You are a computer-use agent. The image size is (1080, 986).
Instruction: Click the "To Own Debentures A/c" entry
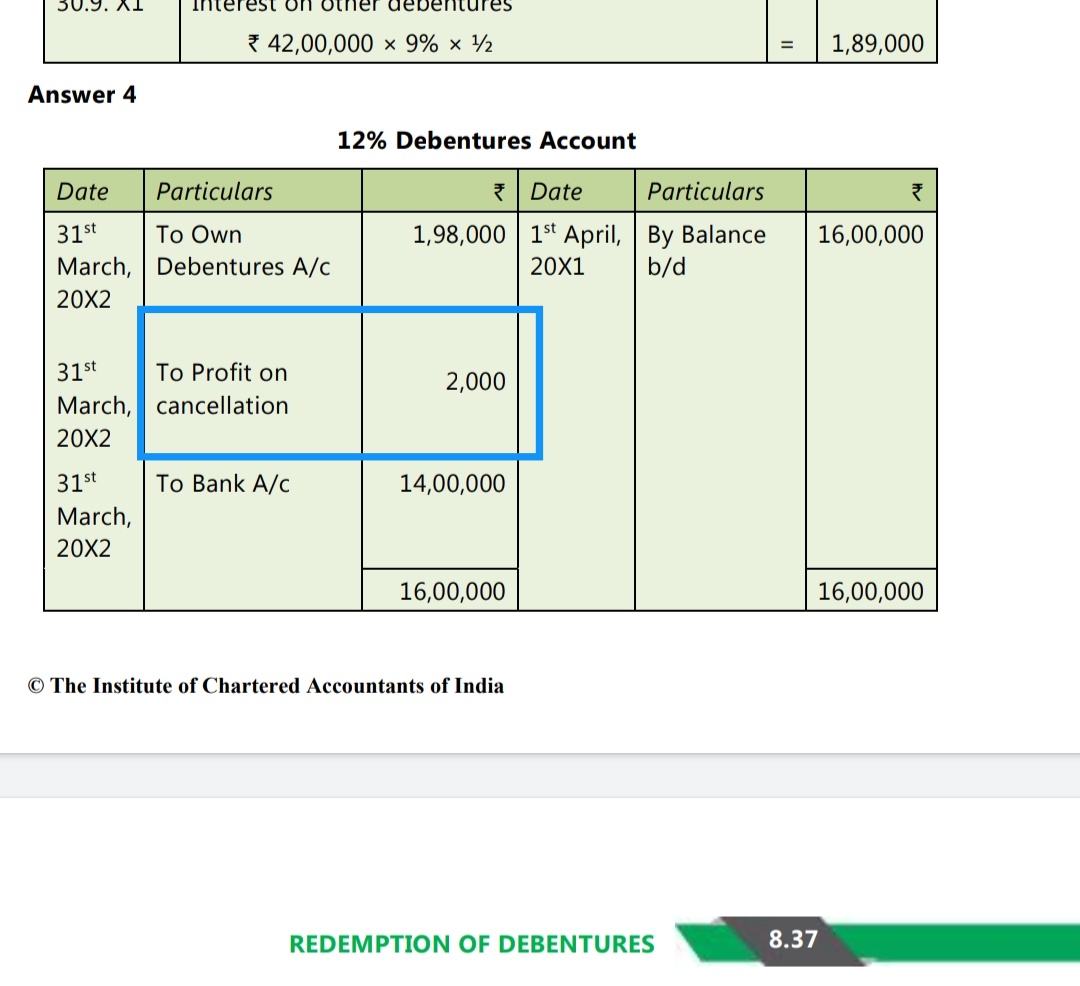click(x=243, y=251)
